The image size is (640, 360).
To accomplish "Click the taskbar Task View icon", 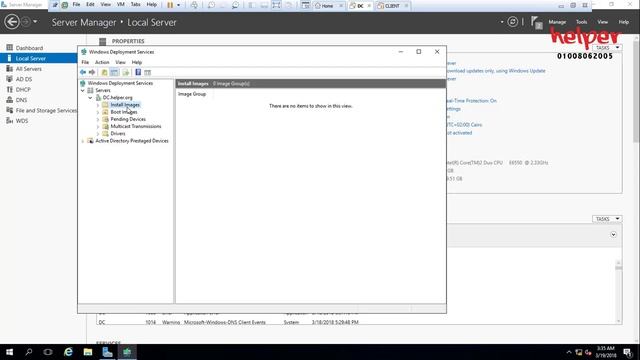I will pyautogui.click(x=48, y=352).
